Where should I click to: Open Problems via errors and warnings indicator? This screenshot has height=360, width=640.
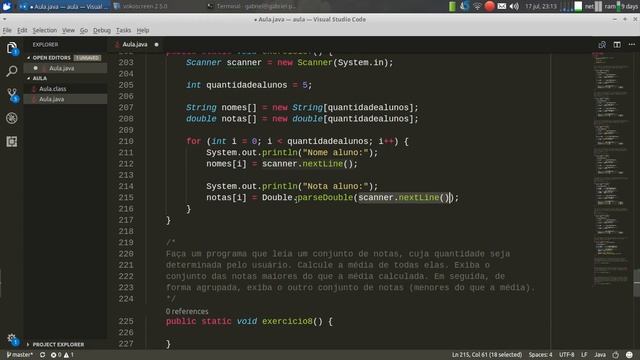[x=62, y=355]
